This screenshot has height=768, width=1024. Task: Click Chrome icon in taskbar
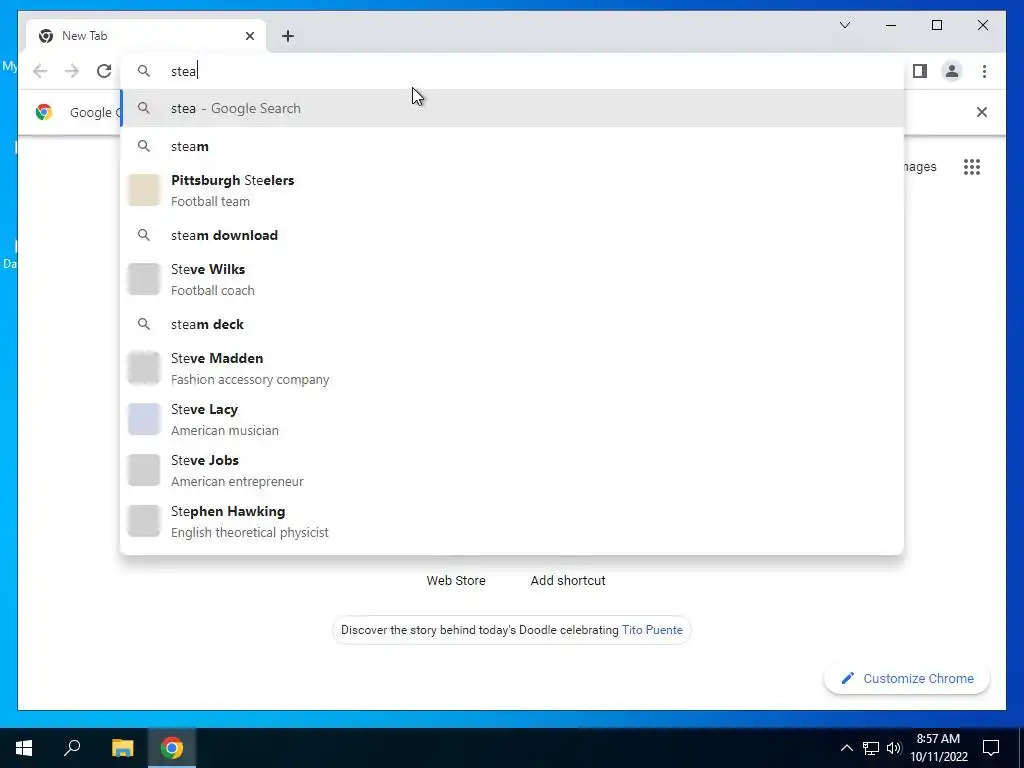[172, 748]
